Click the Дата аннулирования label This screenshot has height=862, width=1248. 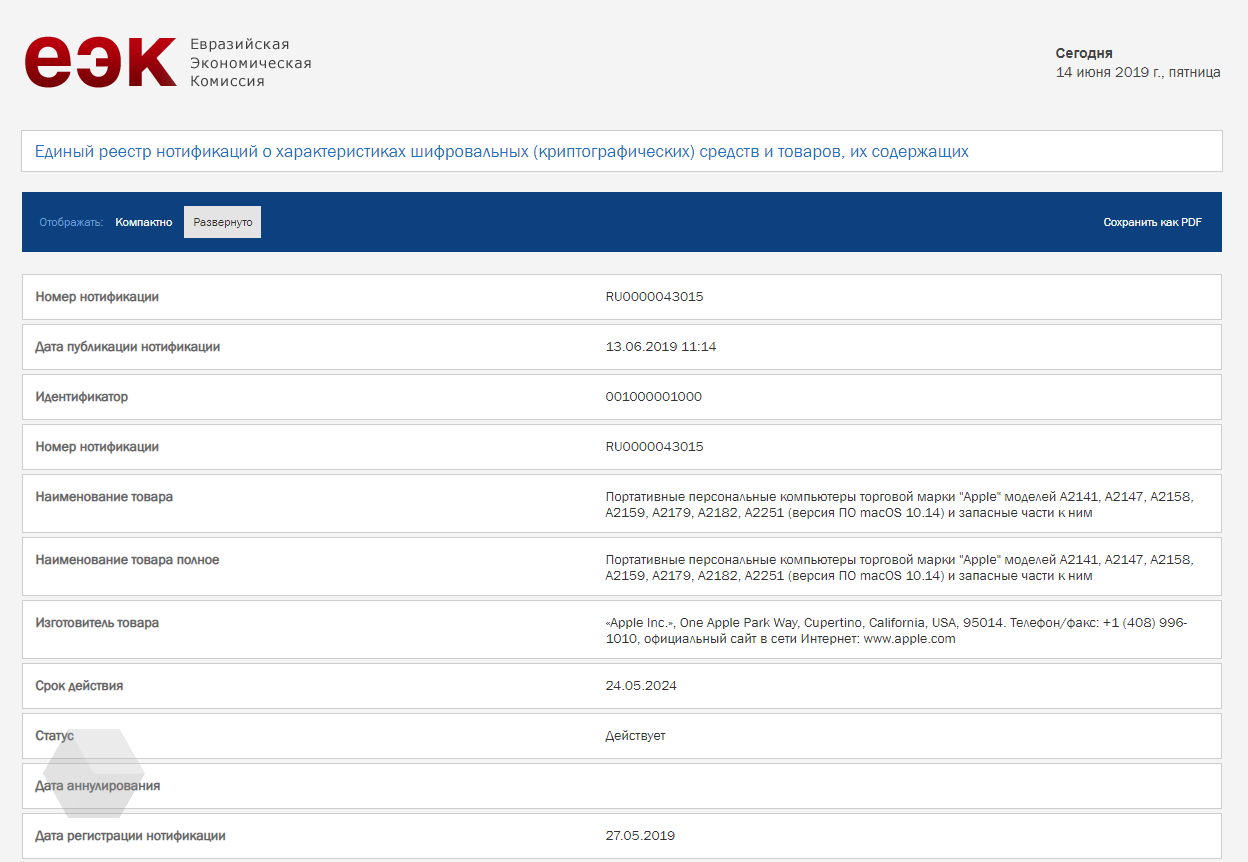98,786
